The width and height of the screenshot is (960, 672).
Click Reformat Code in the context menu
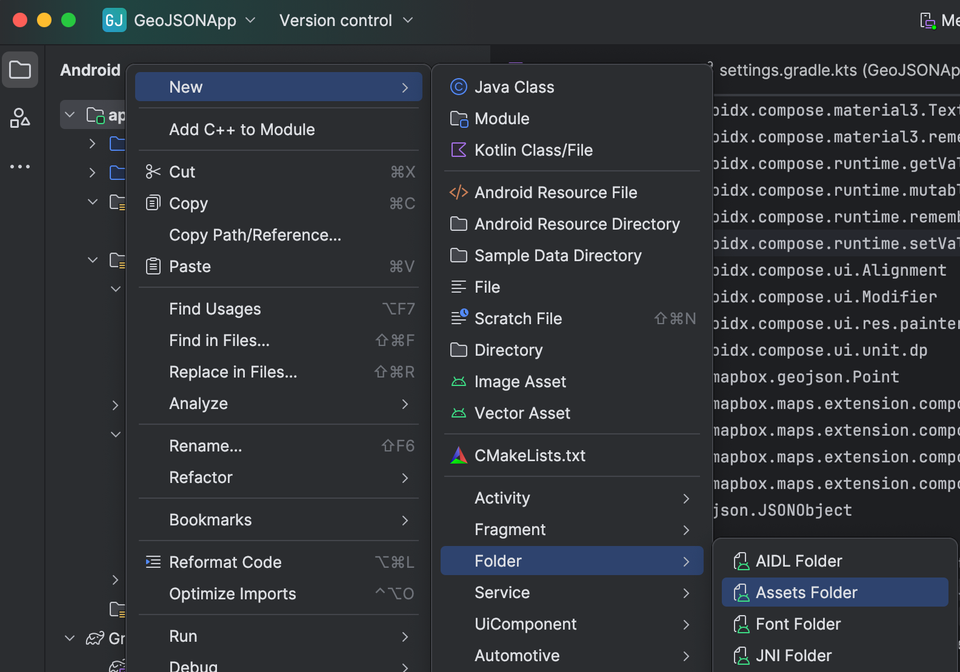pos(225,562)
